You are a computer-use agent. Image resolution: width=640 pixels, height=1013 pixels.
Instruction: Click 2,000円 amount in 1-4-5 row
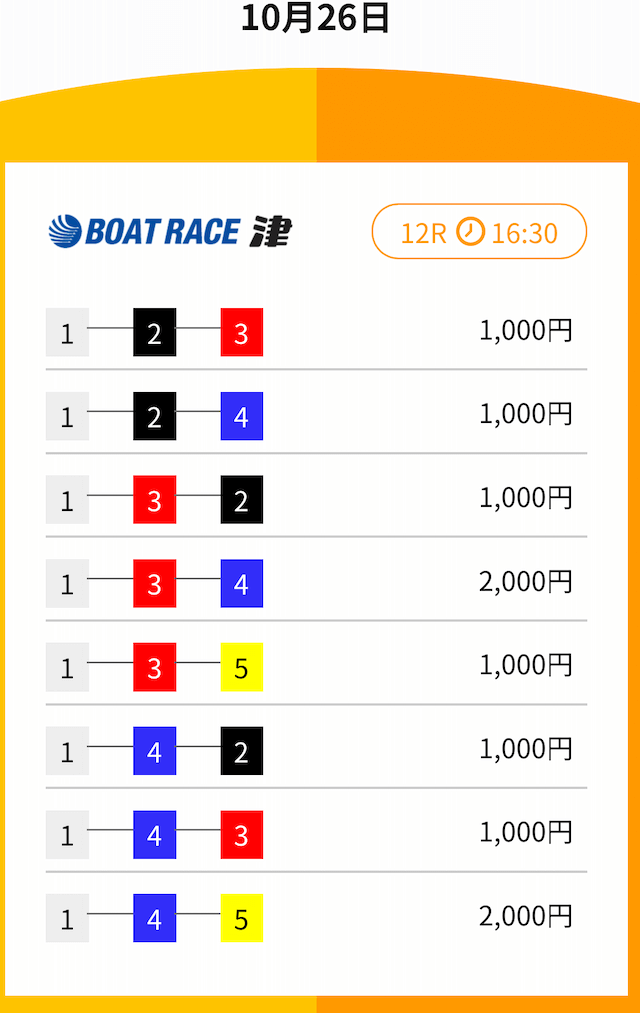[526, 916]
